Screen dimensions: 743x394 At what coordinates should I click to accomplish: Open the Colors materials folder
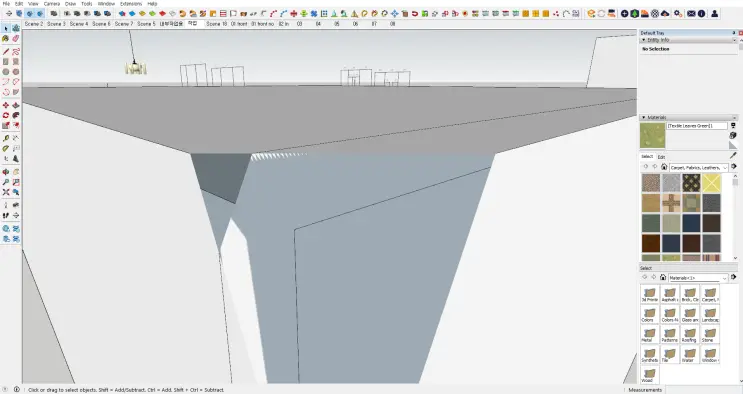pos(649,314)
